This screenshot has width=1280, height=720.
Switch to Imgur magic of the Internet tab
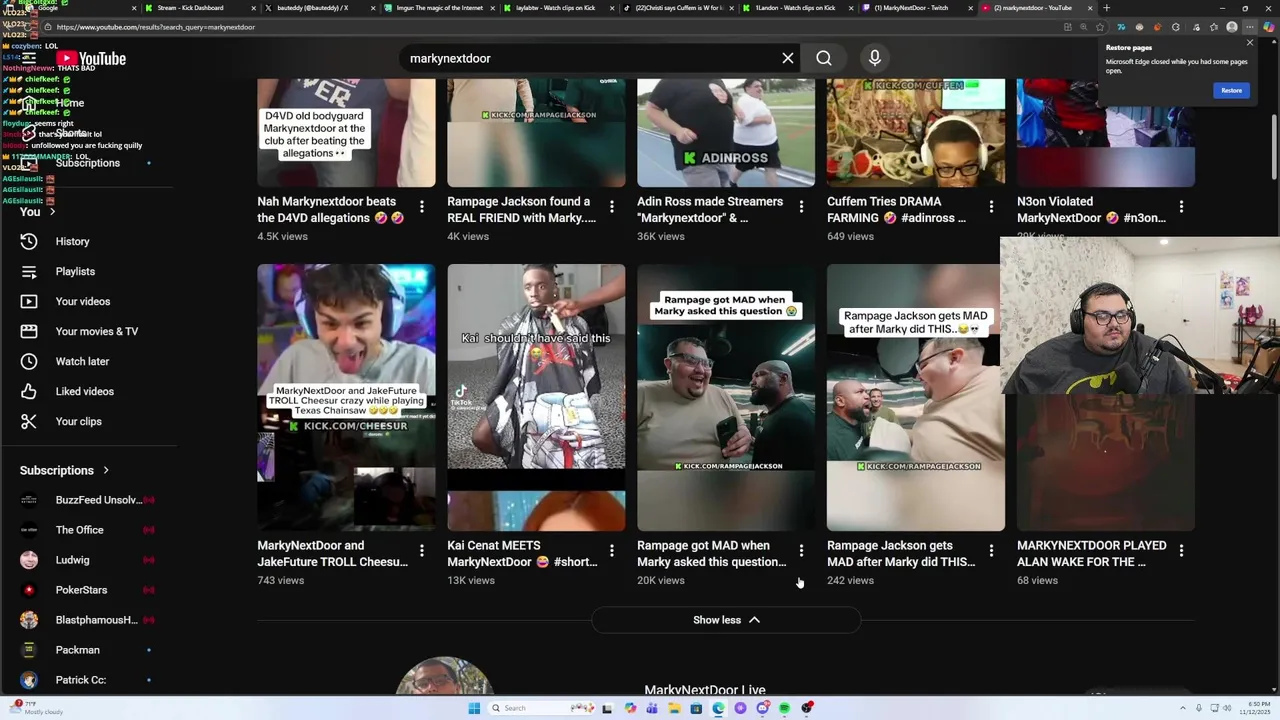click(440, 8)
